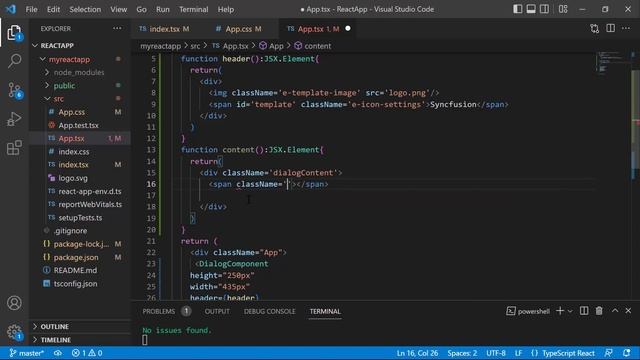The width and height of the screenshot is (640, 360).
Task: Switch to OUTPUT panel tab
Action: tap(217, 311)
